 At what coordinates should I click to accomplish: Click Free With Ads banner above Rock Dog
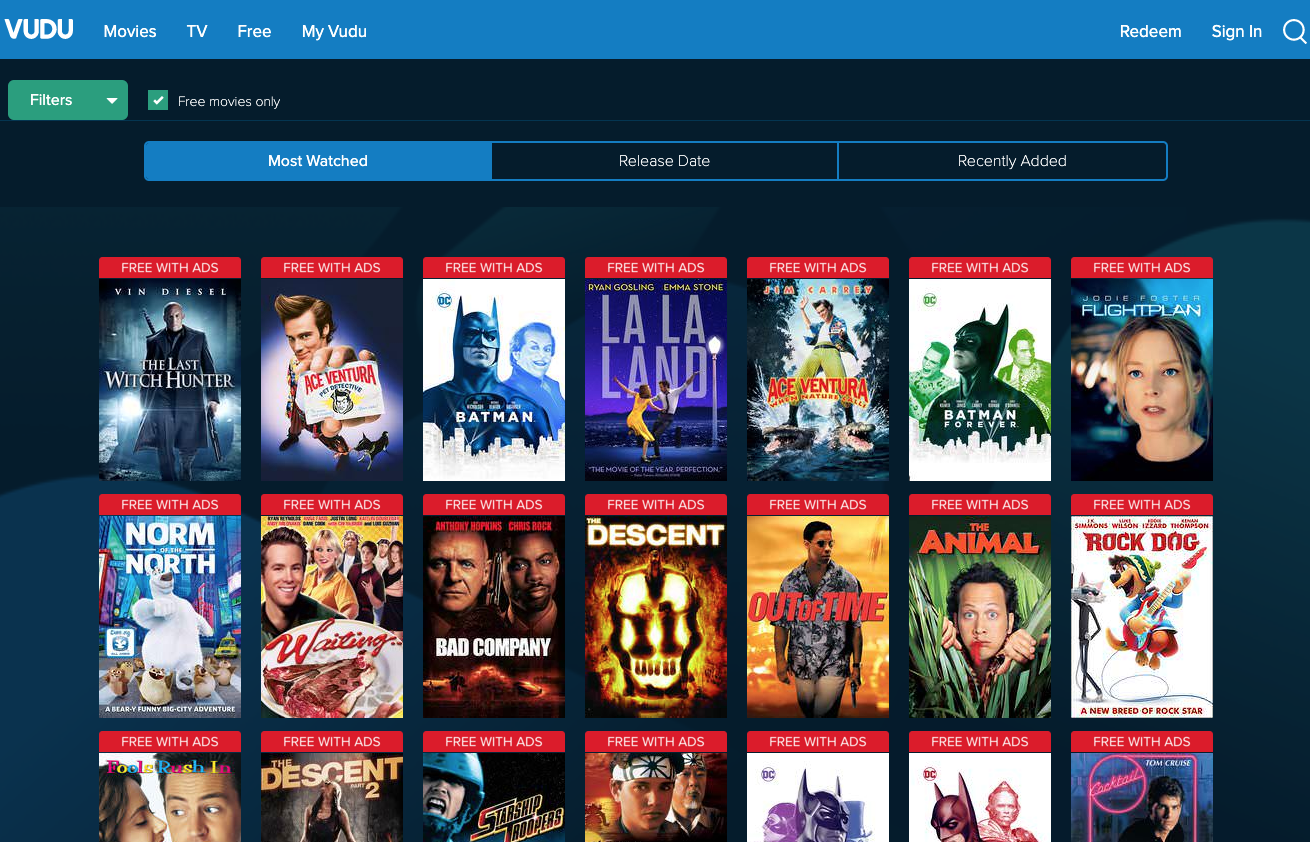[x=1142, y=505]
